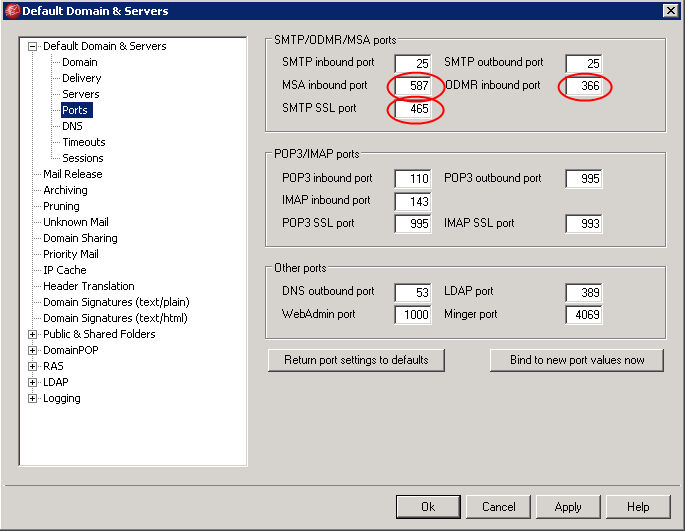Click the IMAP SSL port field
Screen dimensions: 685x531
(584, 224)
